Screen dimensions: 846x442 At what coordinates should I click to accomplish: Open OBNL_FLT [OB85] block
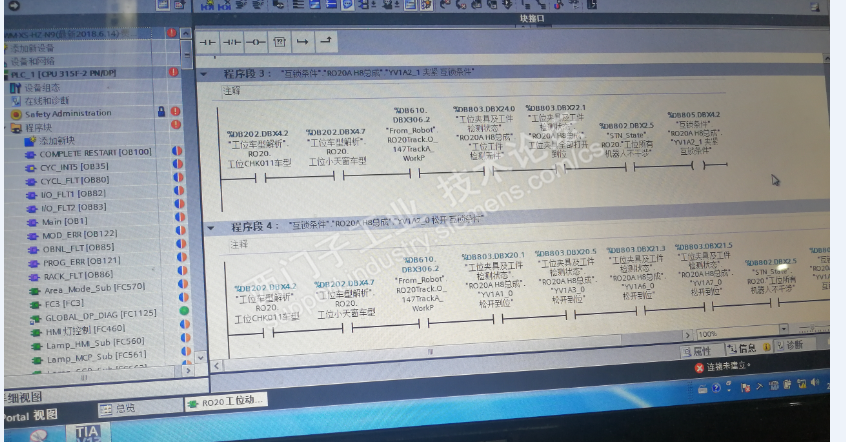(x=78, y=248)
